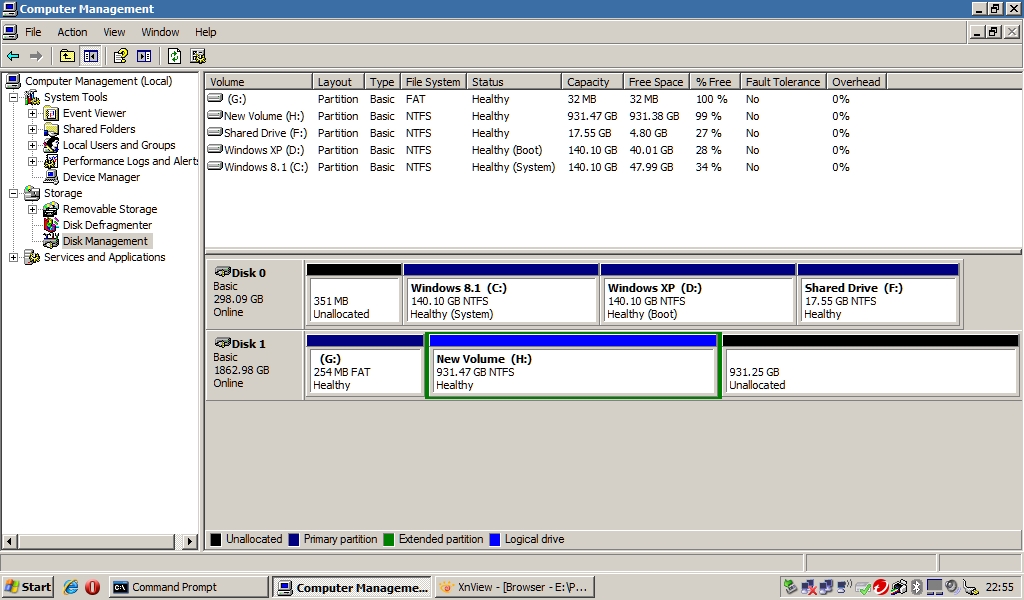Select the 351 MB Unallocated block on Disk 0
Image resolution: width=1024 pixels, height=600 pixels.
click(353, 294)
